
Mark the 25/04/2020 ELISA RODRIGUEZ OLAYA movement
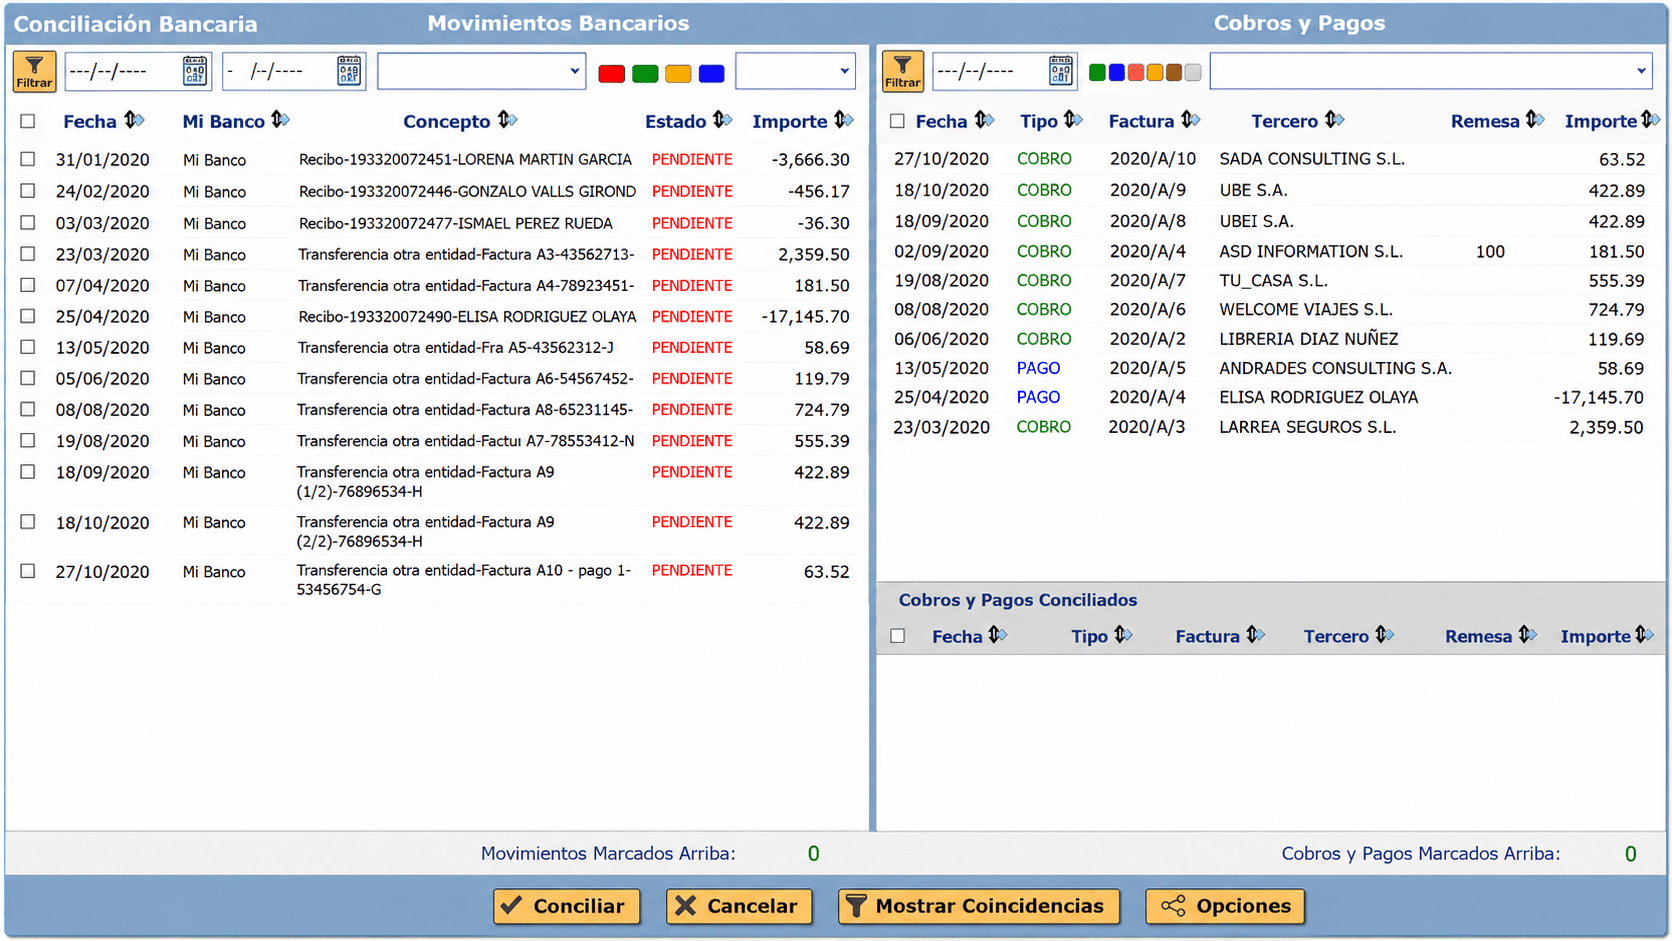(x=28, y=316)
